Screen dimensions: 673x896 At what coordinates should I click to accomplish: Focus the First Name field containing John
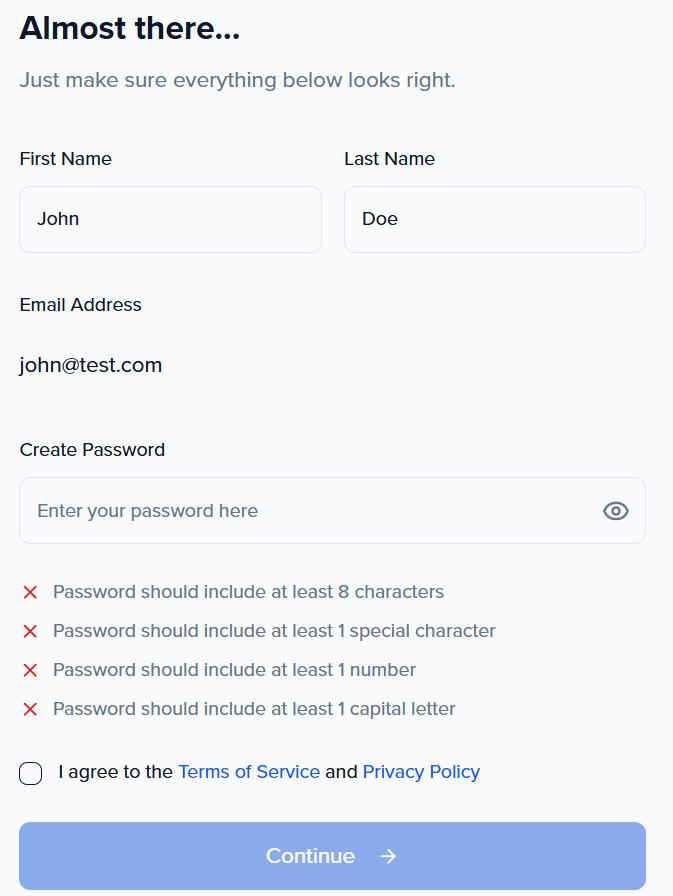pyautogui.click(x=170, y=219)
